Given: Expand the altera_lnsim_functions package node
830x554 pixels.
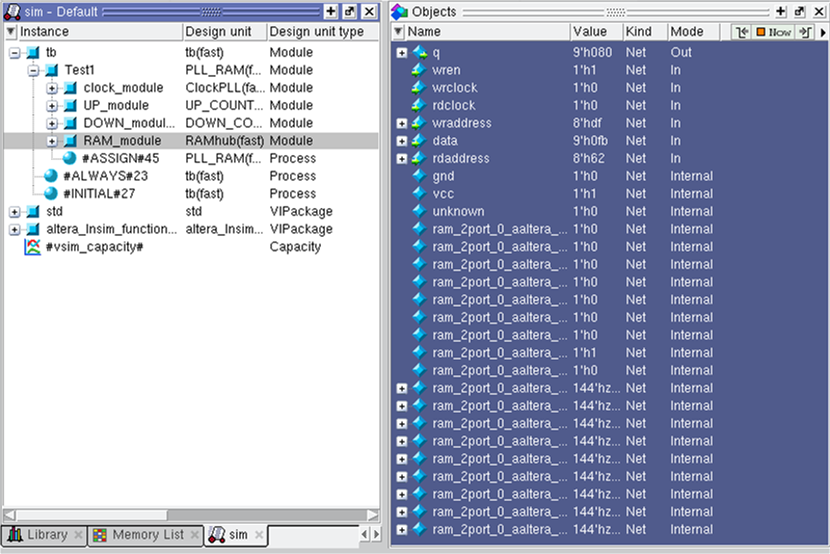Looking at the screenshot, I should click(x=15, y=229).
